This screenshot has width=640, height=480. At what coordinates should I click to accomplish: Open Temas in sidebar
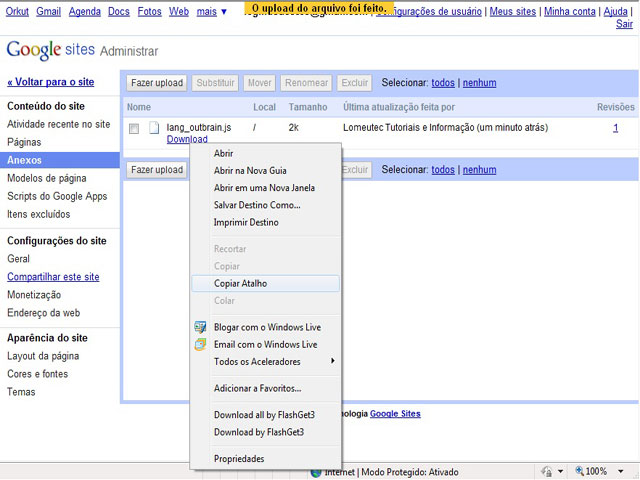(x=21, y=392)
